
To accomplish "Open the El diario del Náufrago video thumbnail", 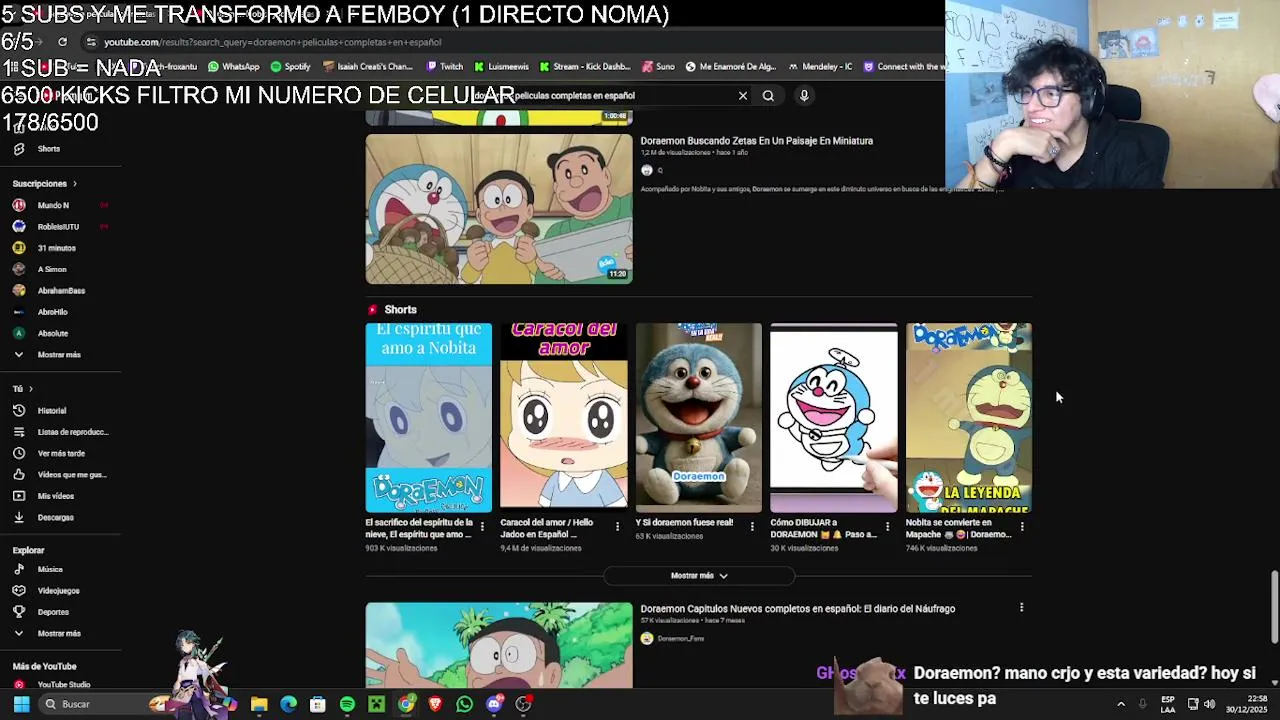I will [499, 645].
